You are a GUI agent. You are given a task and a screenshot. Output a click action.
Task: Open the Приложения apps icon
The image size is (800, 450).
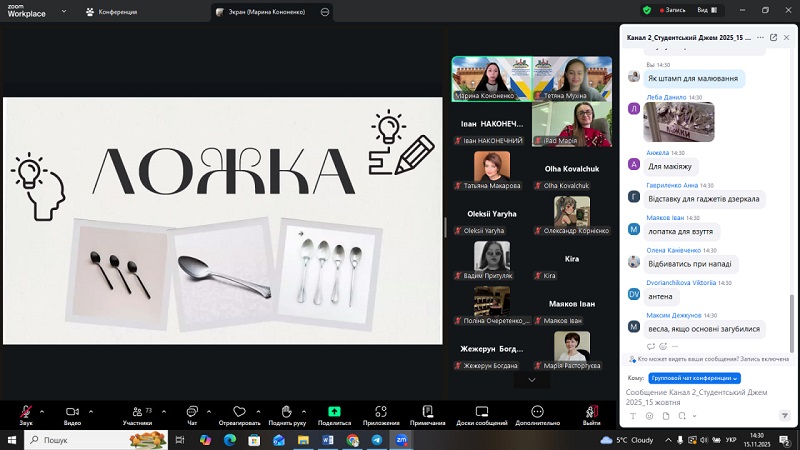click(380, 411)
